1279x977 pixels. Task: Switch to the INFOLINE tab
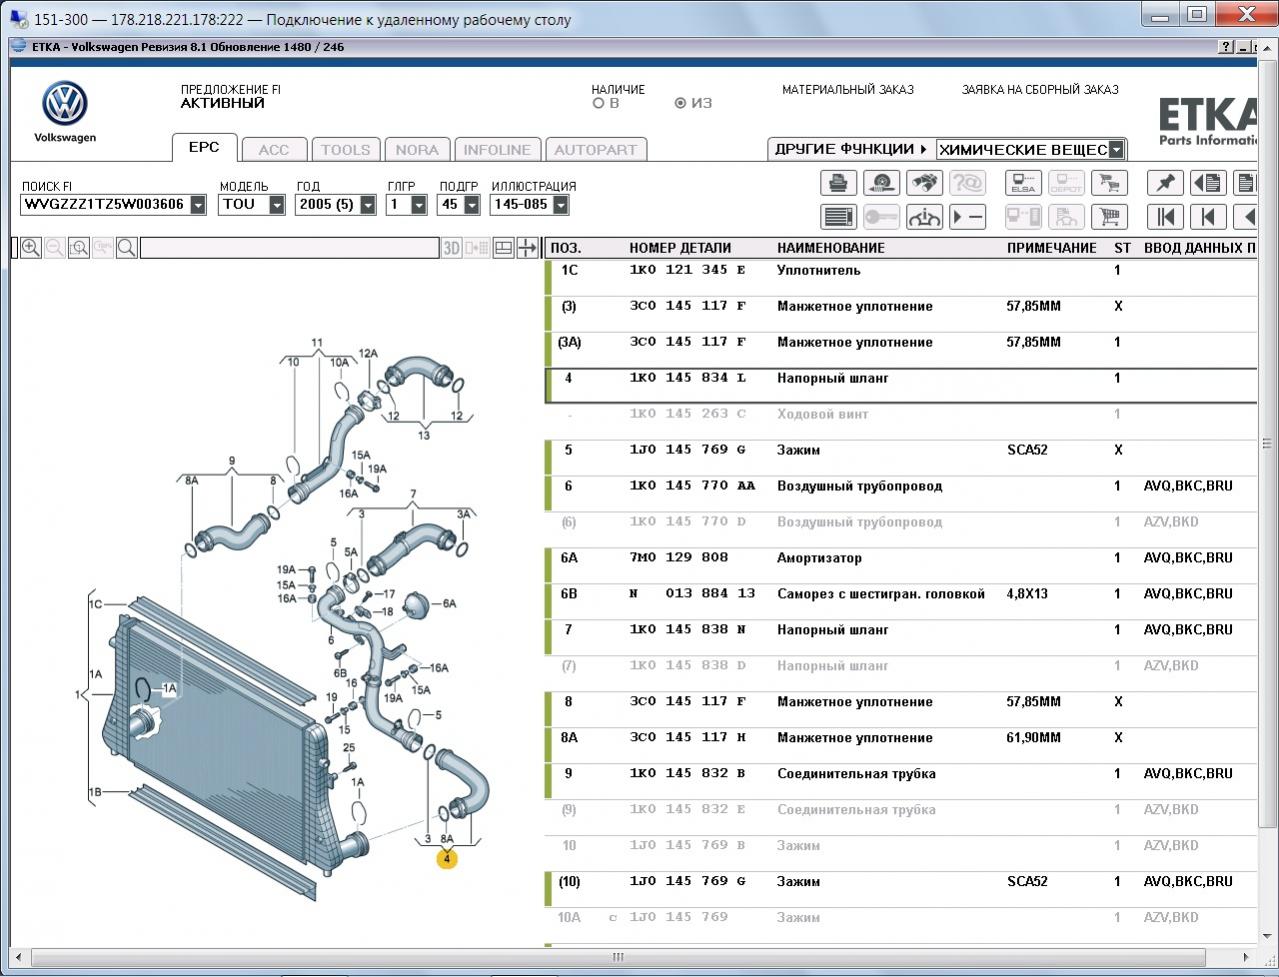pyautogui.click(x=497, y=150)
